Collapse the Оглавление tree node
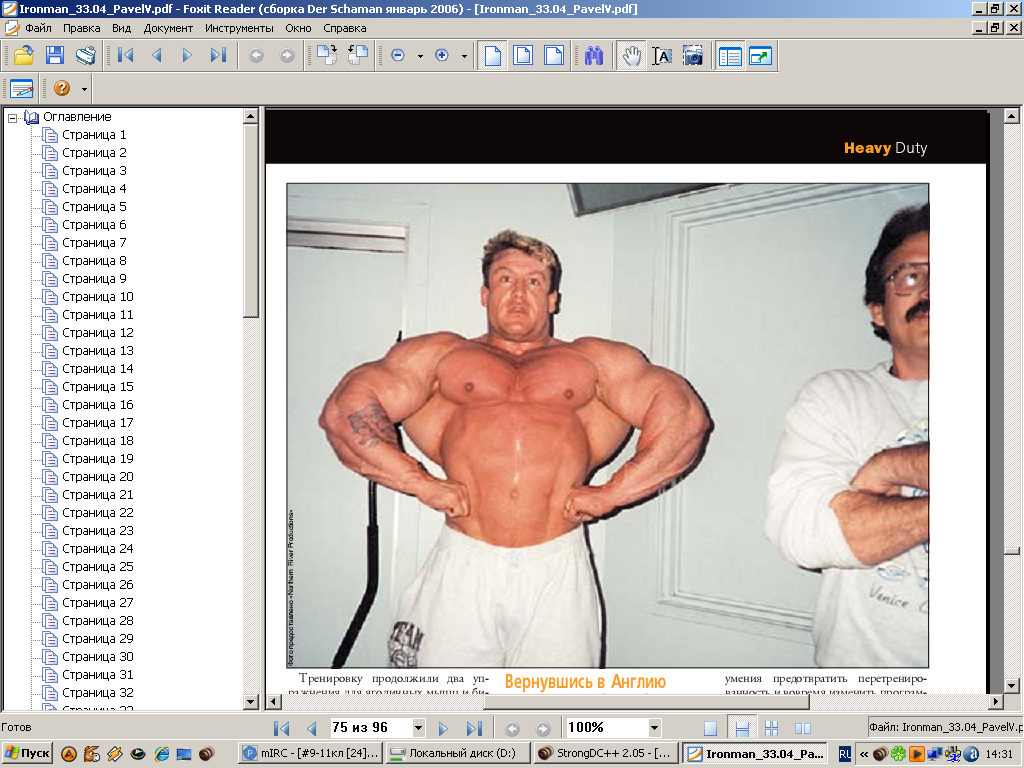 (13, 117)
